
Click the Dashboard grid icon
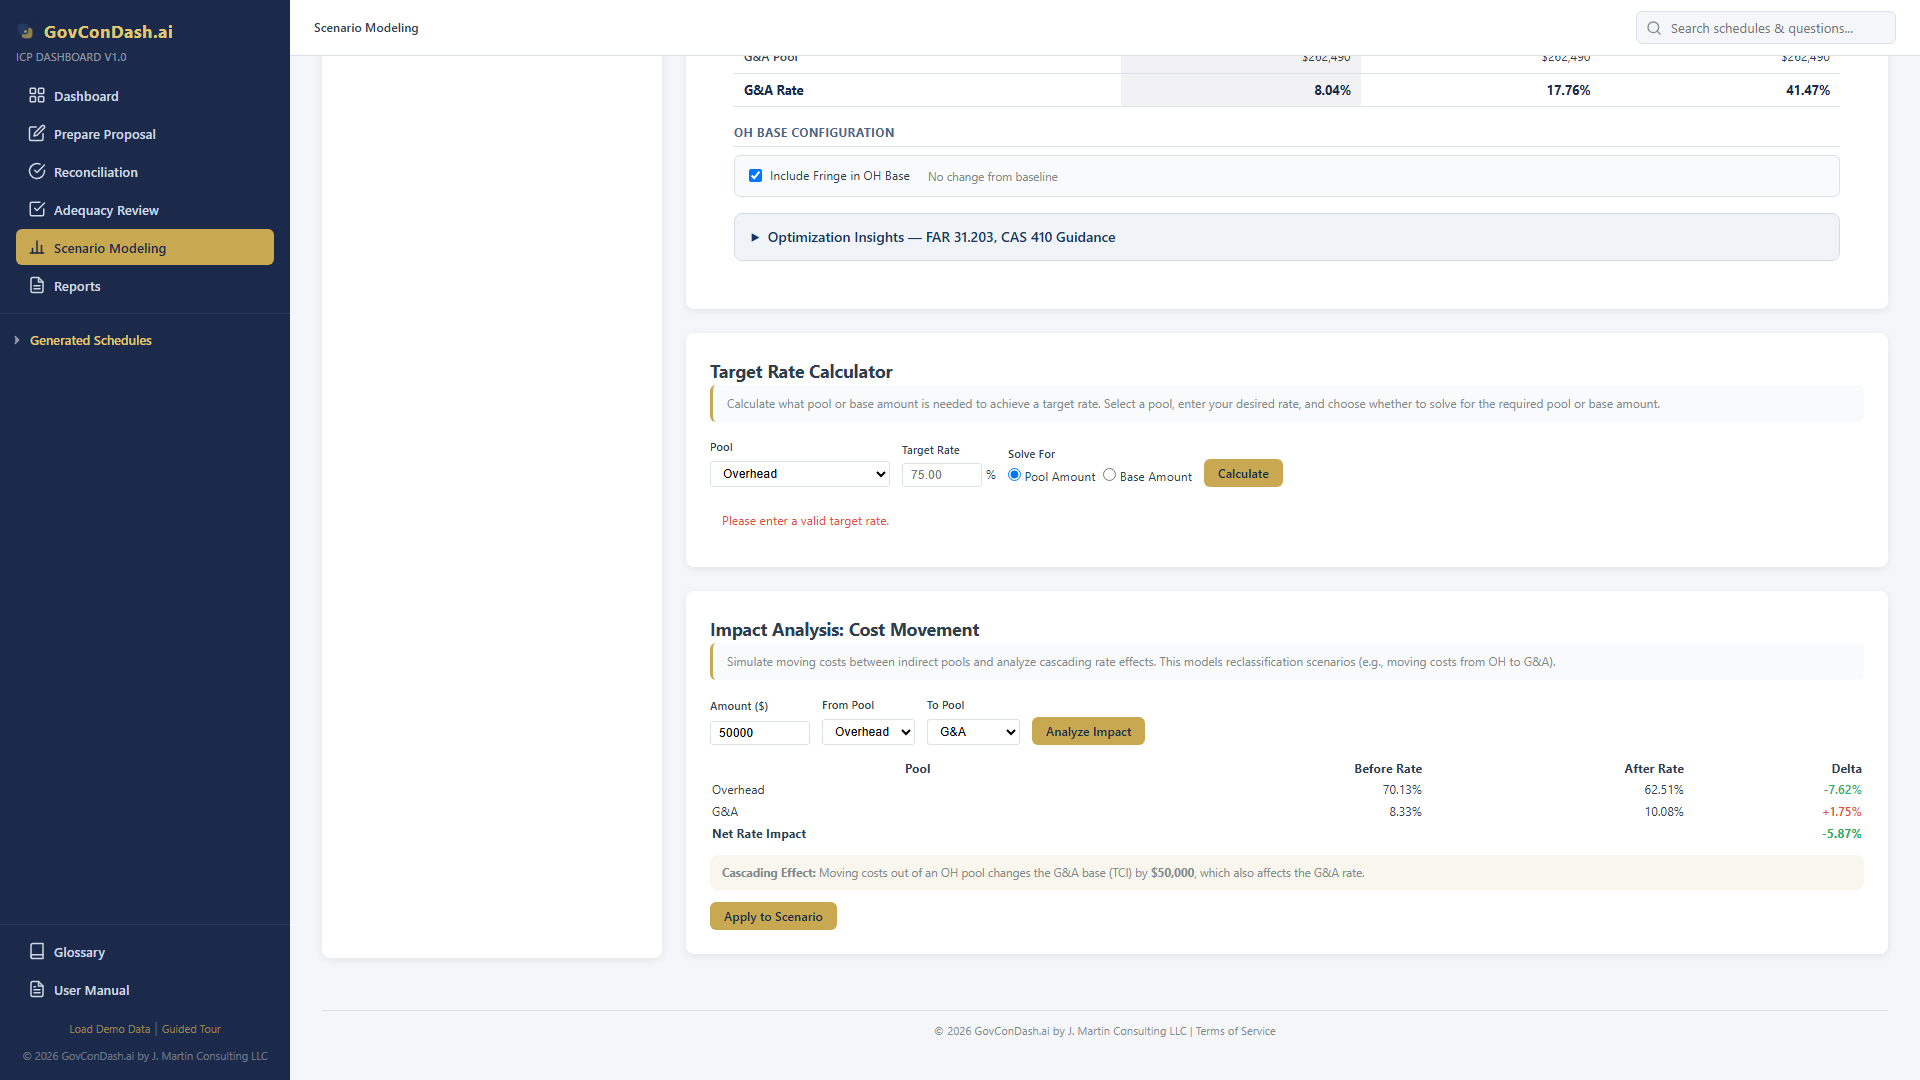[37, 96]
